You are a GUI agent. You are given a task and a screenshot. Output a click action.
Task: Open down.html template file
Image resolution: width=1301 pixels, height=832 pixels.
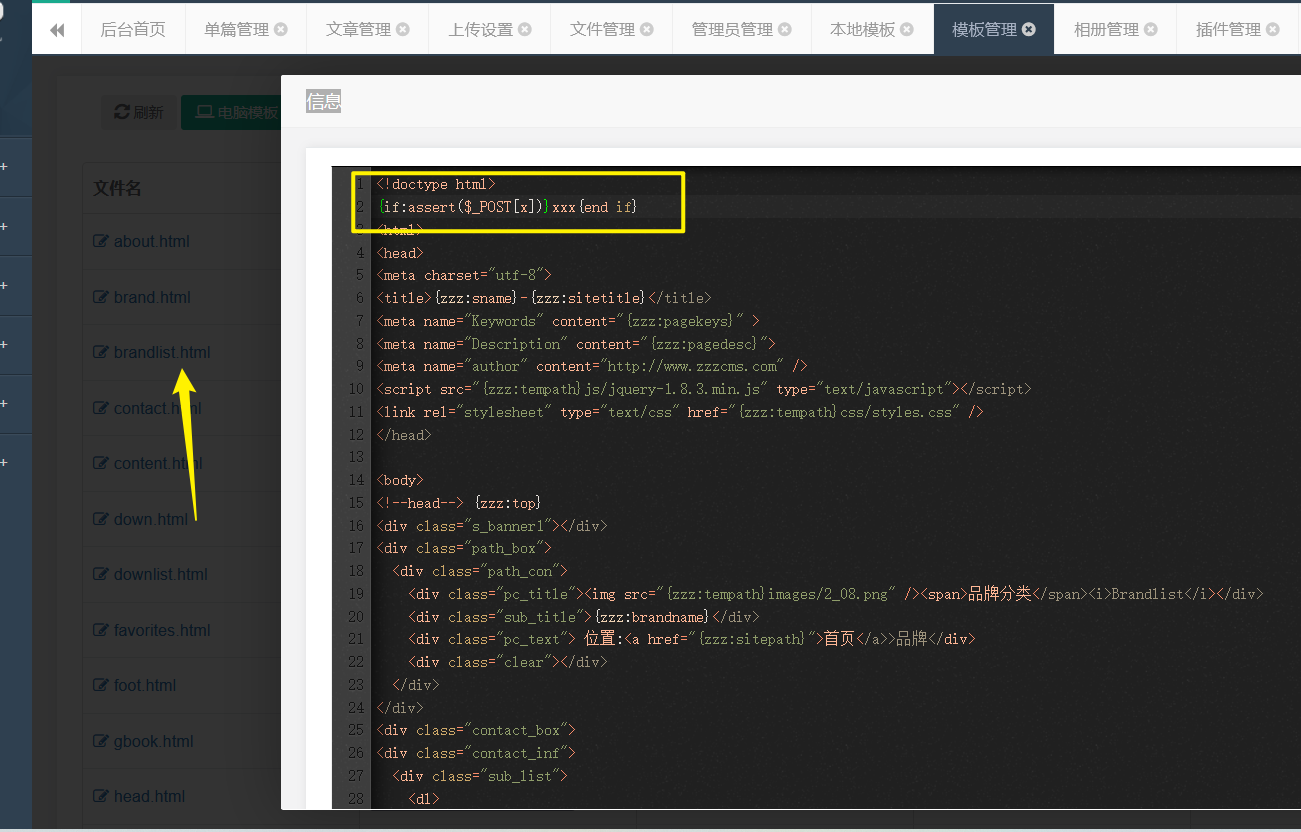(151, 519)
